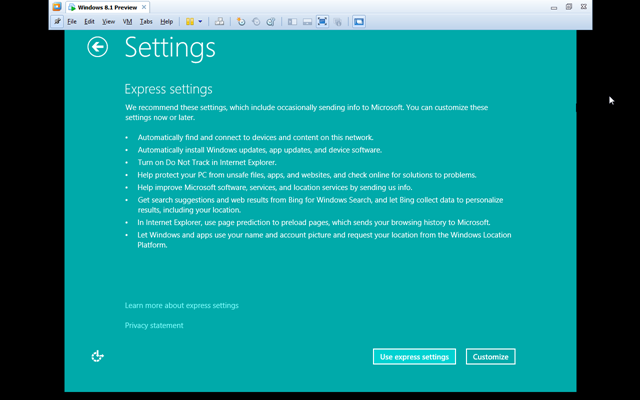Viewport: 640px width, 400px height.
Task: Click the Express settings heading
Action: coord(169,89)
